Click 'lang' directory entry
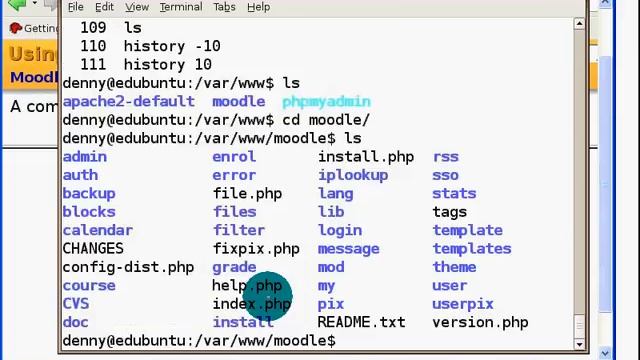 point(336,193)
